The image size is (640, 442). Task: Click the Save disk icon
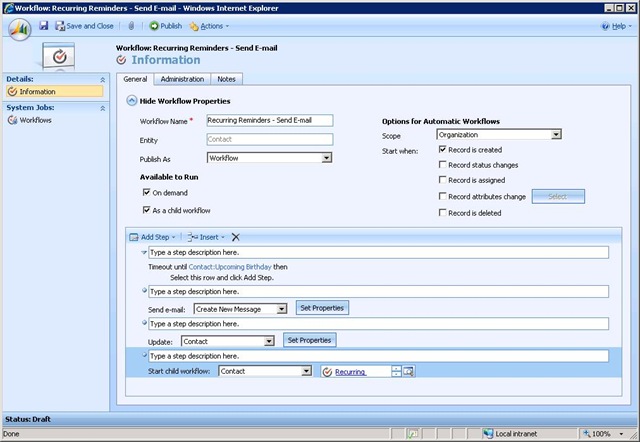(x=44, y=26)
